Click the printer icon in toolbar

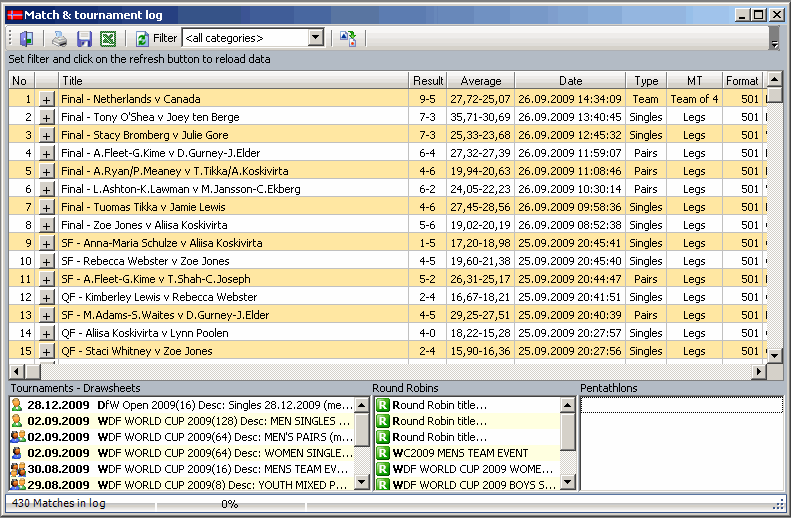click(60, 38)
